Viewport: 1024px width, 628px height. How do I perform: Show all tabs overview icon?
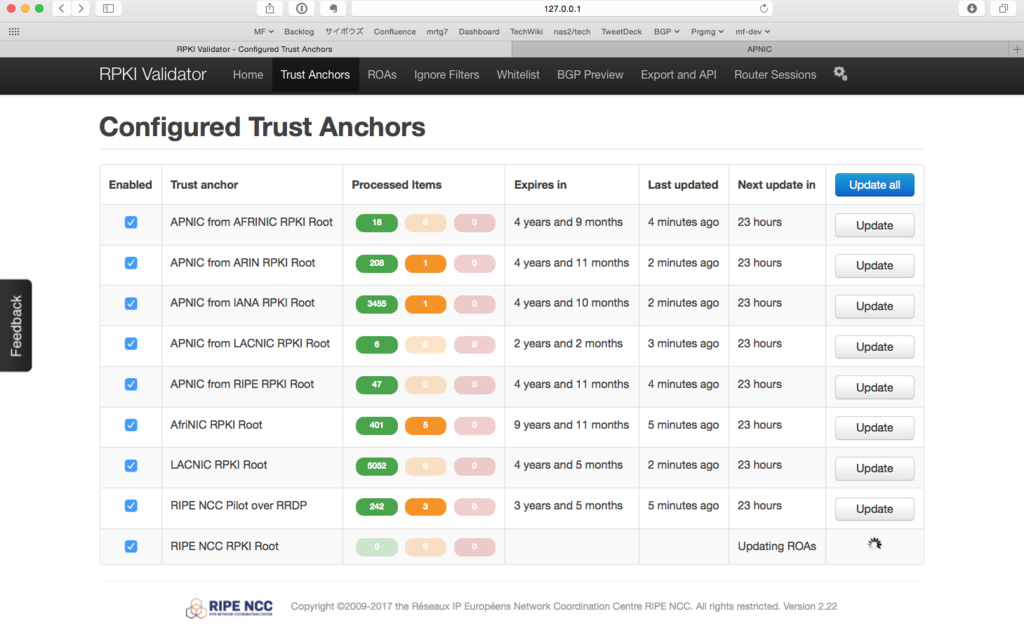pos(1003,8)
